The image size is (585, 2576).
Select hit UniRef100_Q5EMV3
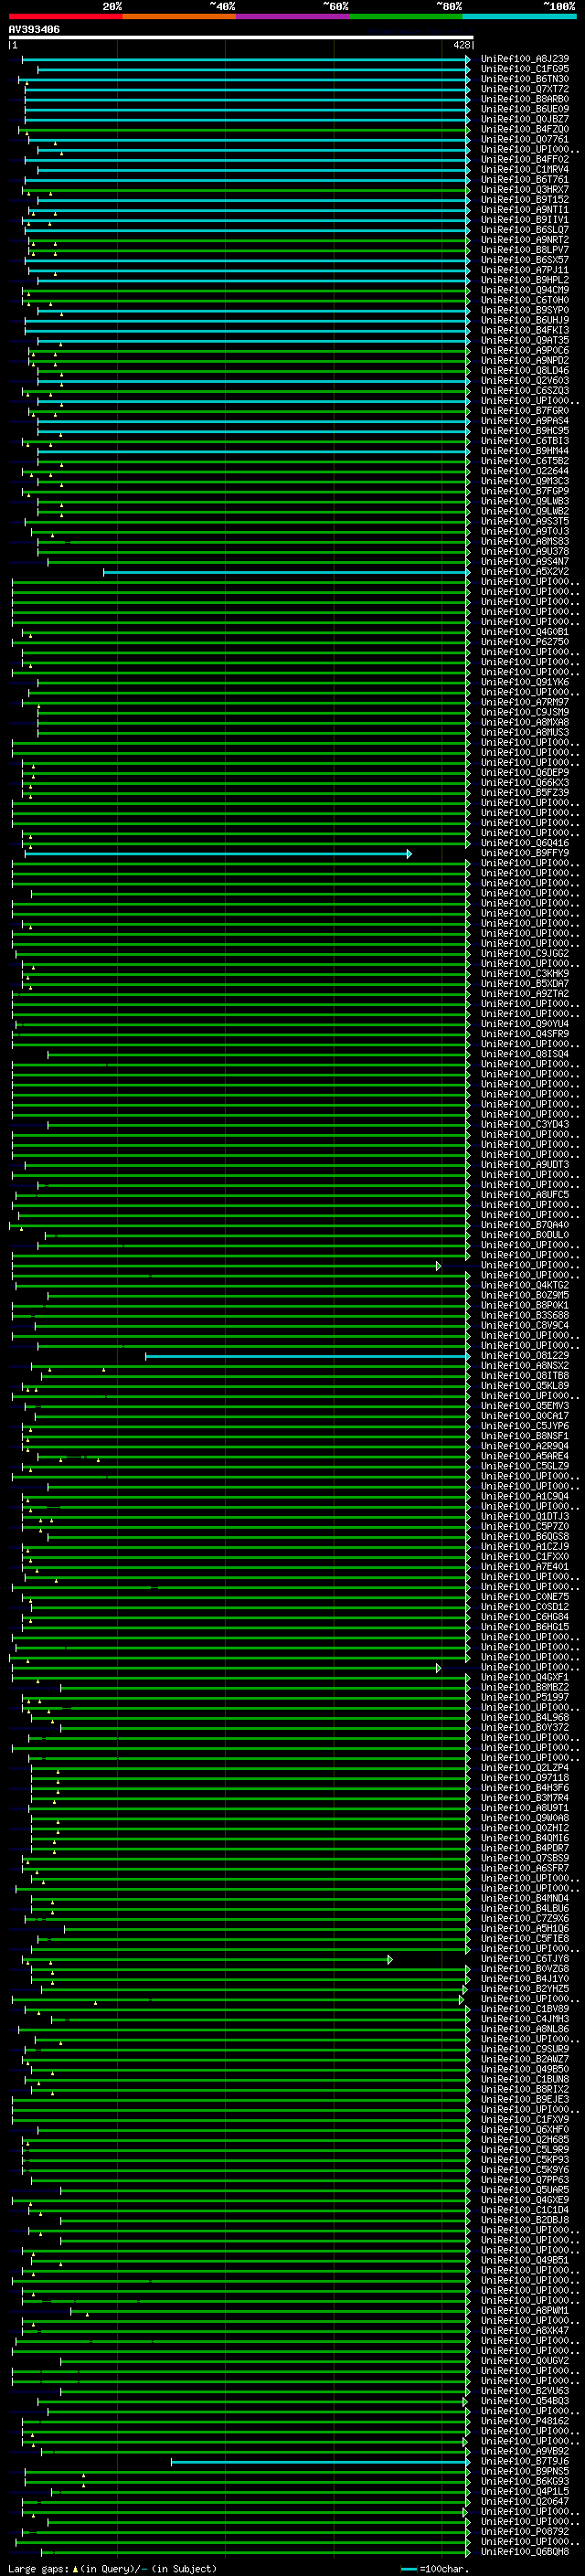tap(525, 1406)
